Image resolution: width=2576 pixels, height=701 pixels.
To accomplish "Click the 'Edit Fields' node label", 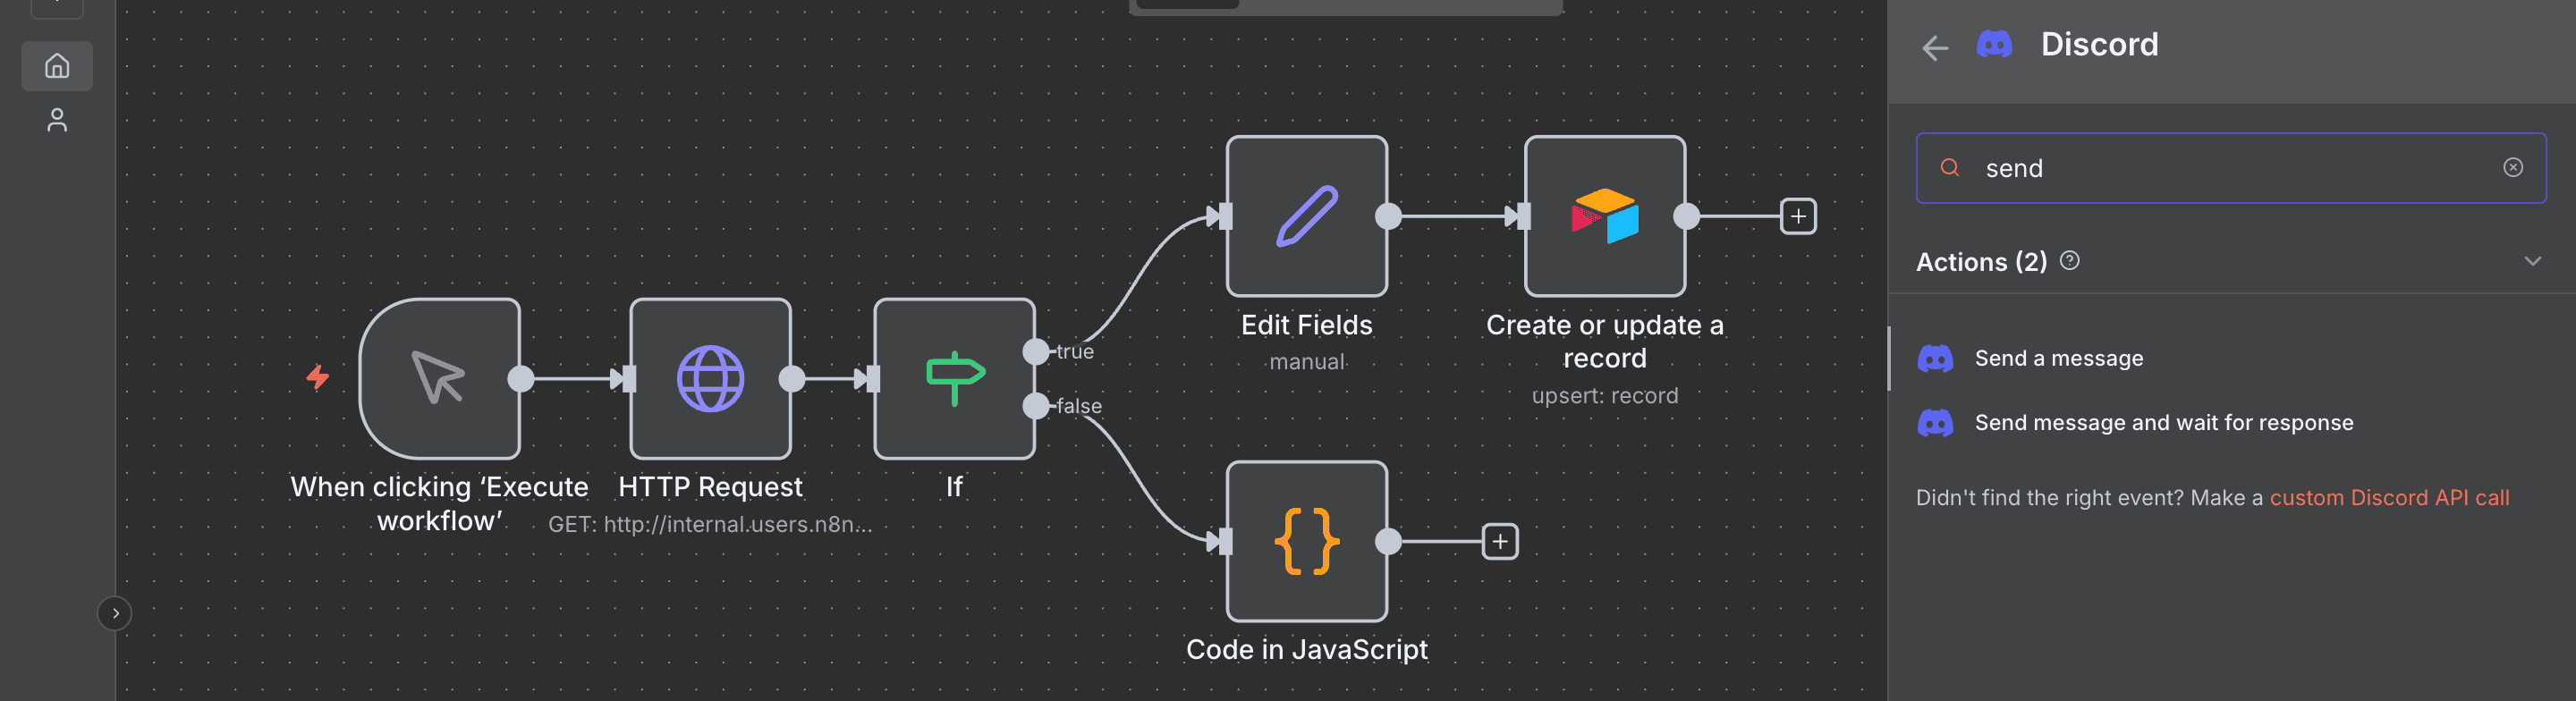I will (1306, 325).
